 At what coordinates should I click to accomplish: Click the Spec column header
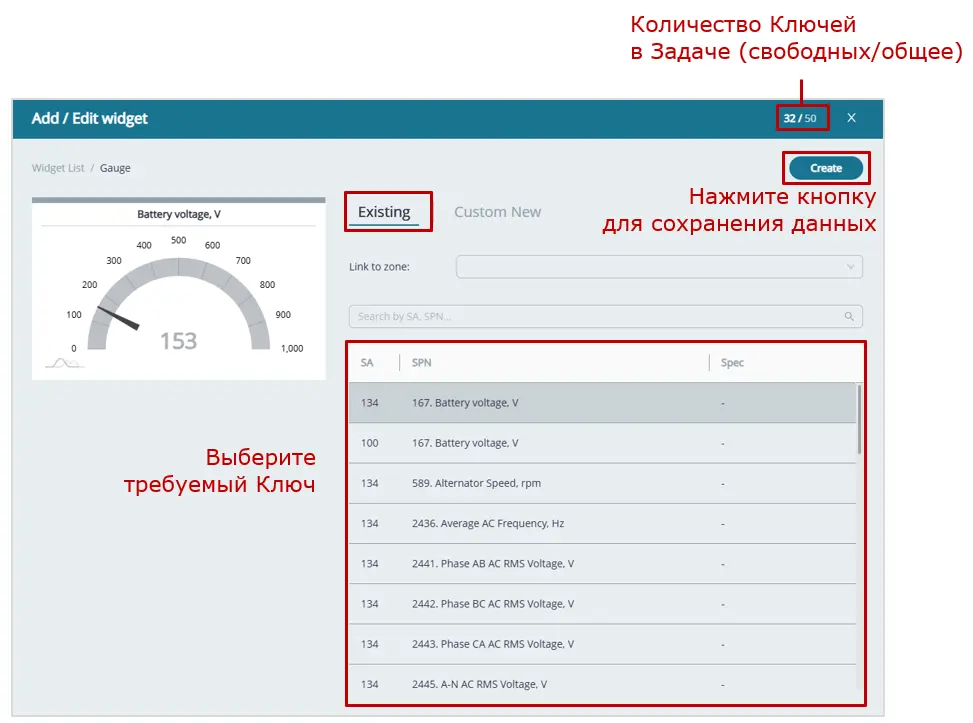point(731,362)
